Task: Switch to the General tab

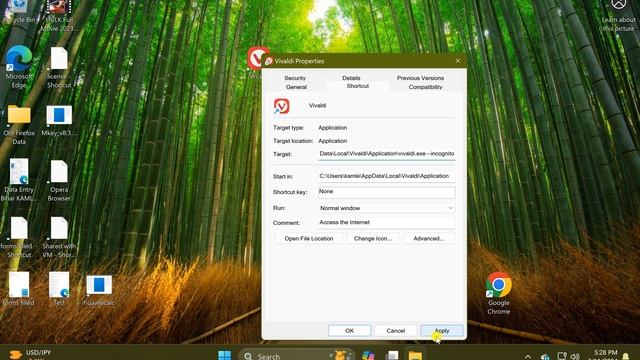Action: point(296,87)
